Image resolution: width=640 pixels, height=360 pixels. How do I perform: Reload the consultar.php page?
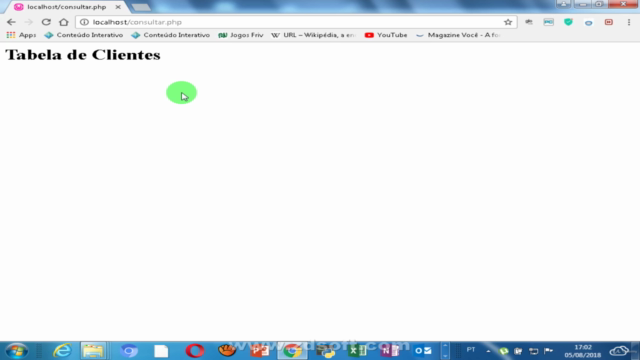tap(46, 22)
